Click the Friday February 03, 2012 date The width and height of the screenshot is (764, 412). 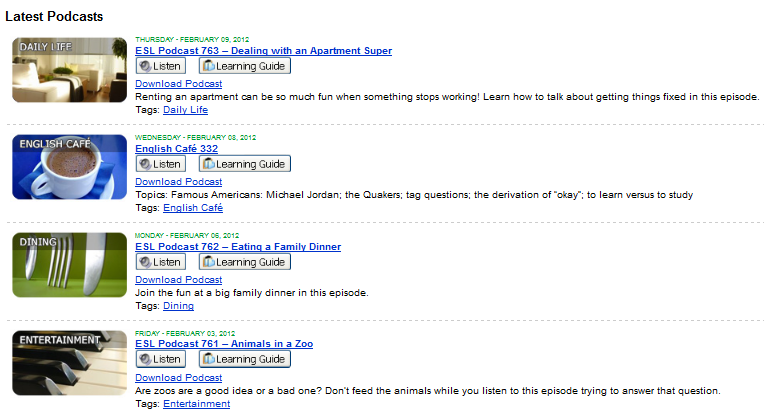pyautogui.click(x=185, y=333)
